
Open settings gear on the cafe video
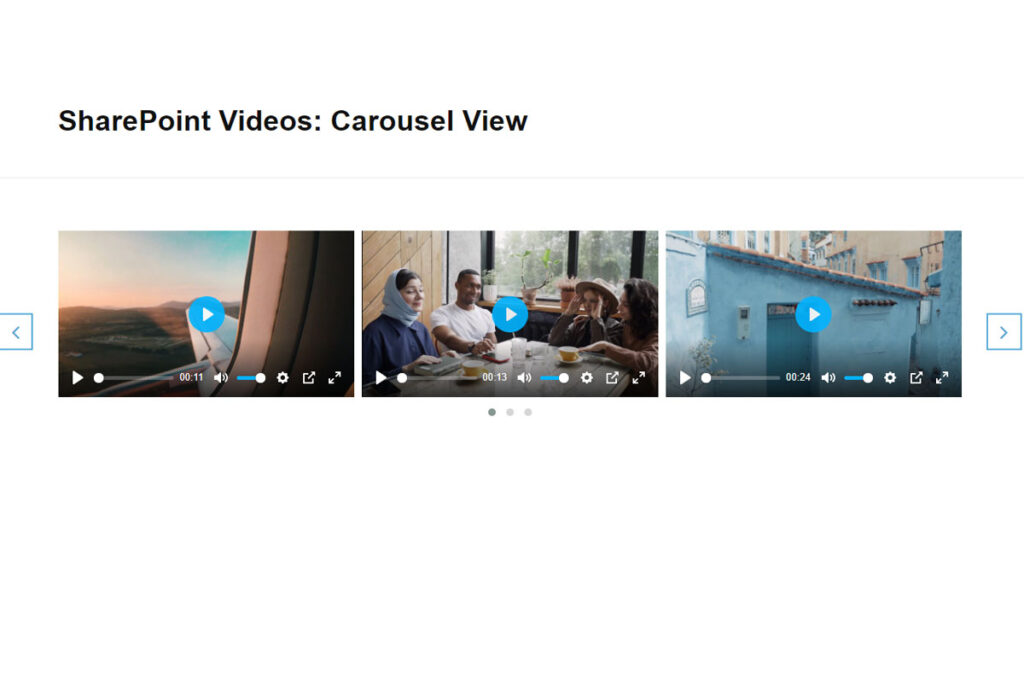586,377
